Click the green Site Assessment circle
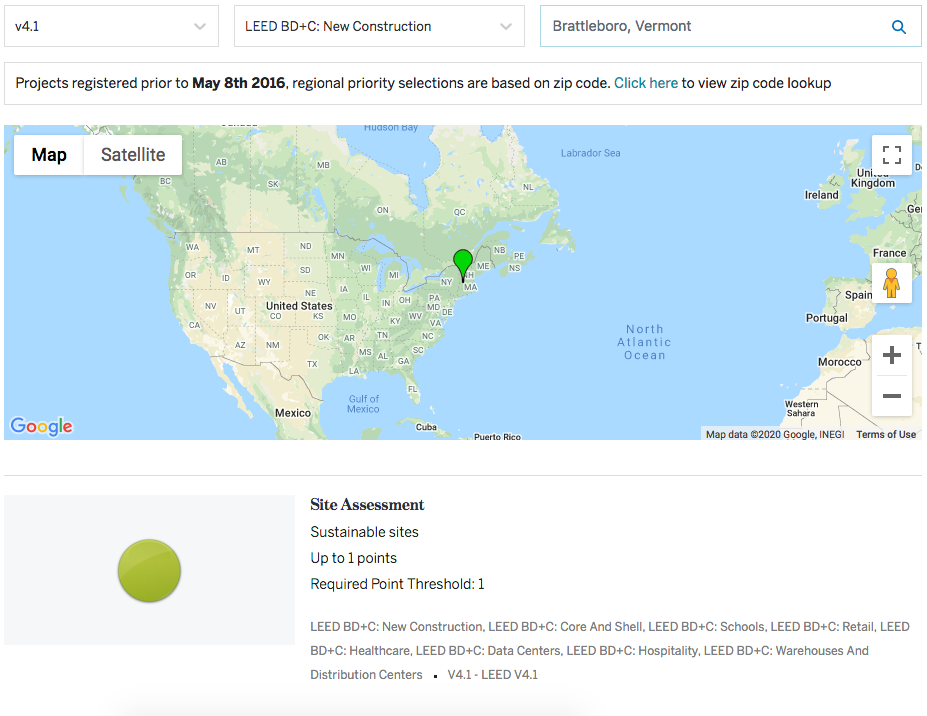 tap(149, 571)
